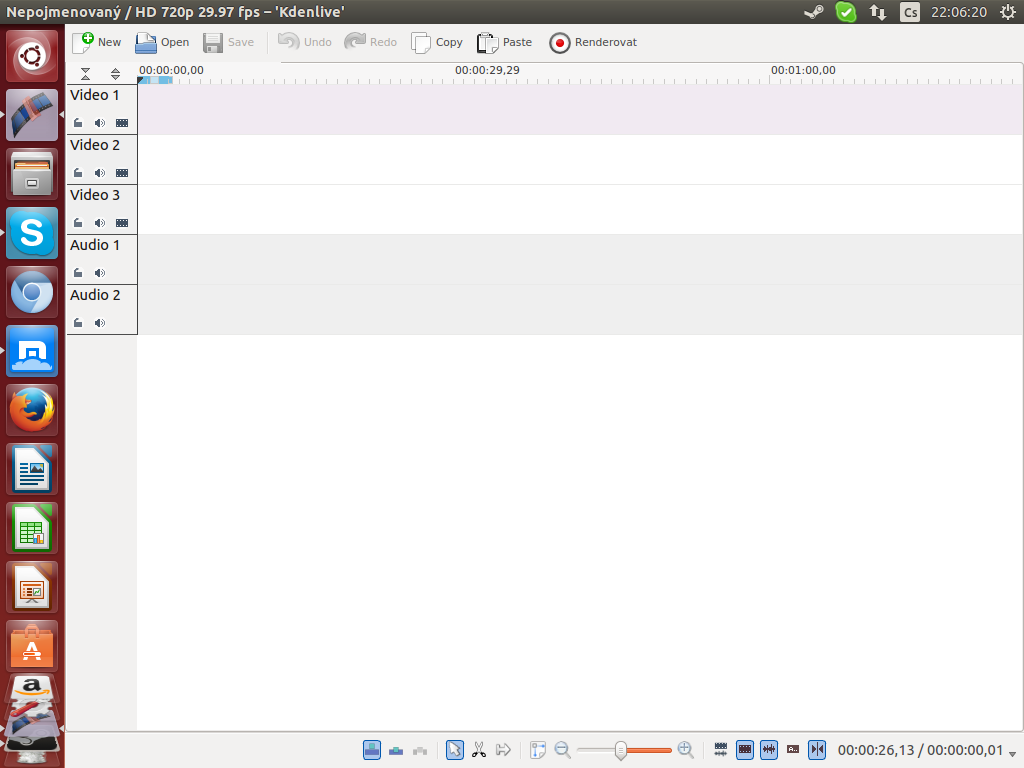The image size is (1024, 768).
Task: Expand track heights with up-down arrows icon
Action: pyautogui.click(x=116, y=74)
